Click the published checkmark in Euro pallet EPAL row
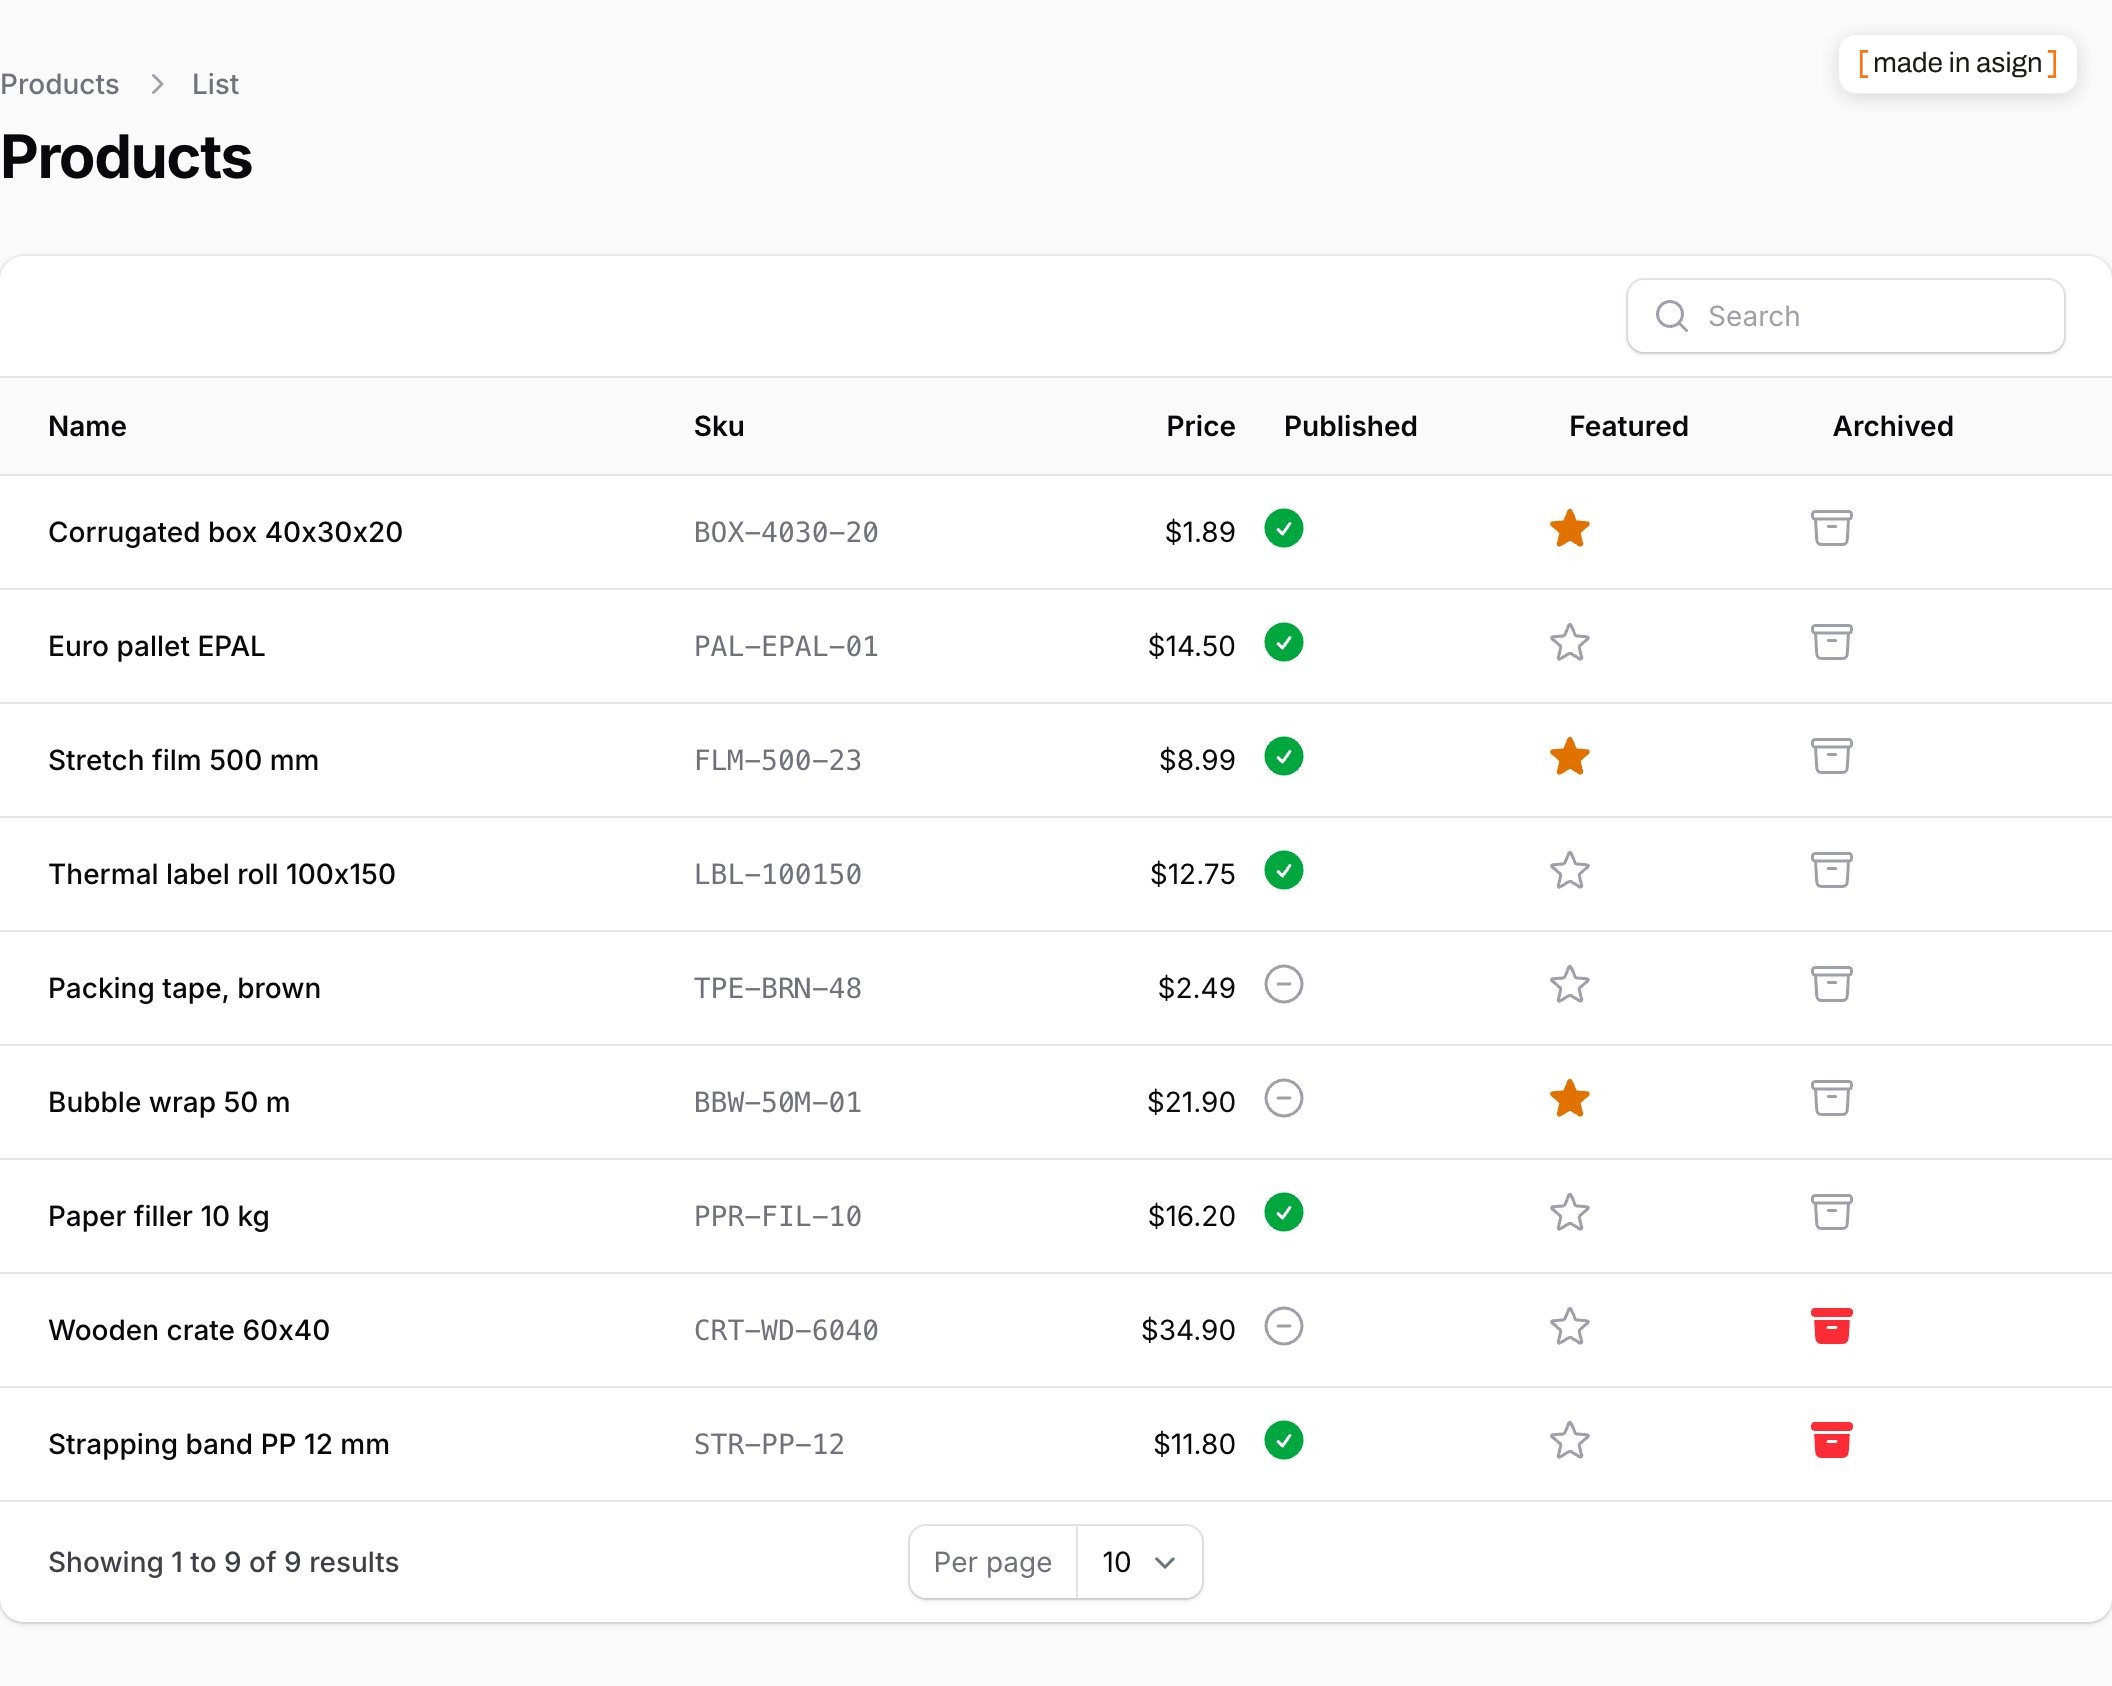The height and width of the screenshot is (1686, 2112). tap(1283, 642)
